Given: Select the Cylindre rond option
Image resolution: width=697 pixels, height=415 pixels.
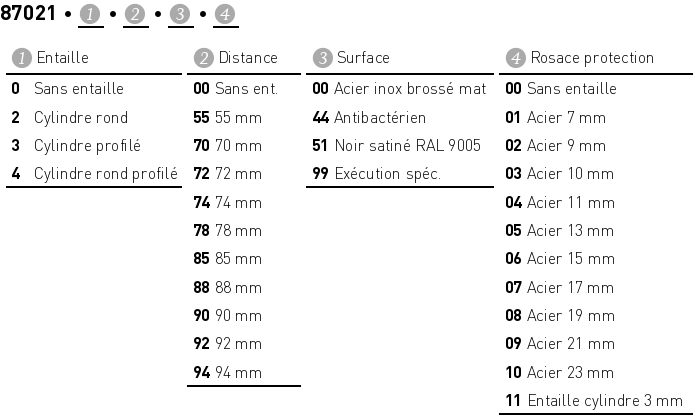Looking at the screenshot, I should coord(80,117).
